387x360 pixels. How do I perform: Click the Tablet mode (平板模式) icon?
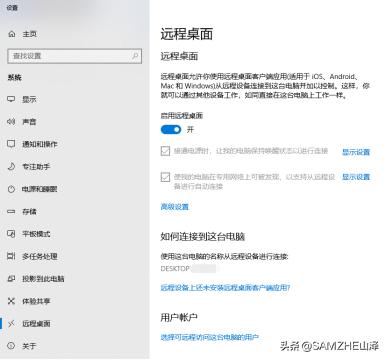[x=11, y=234]
